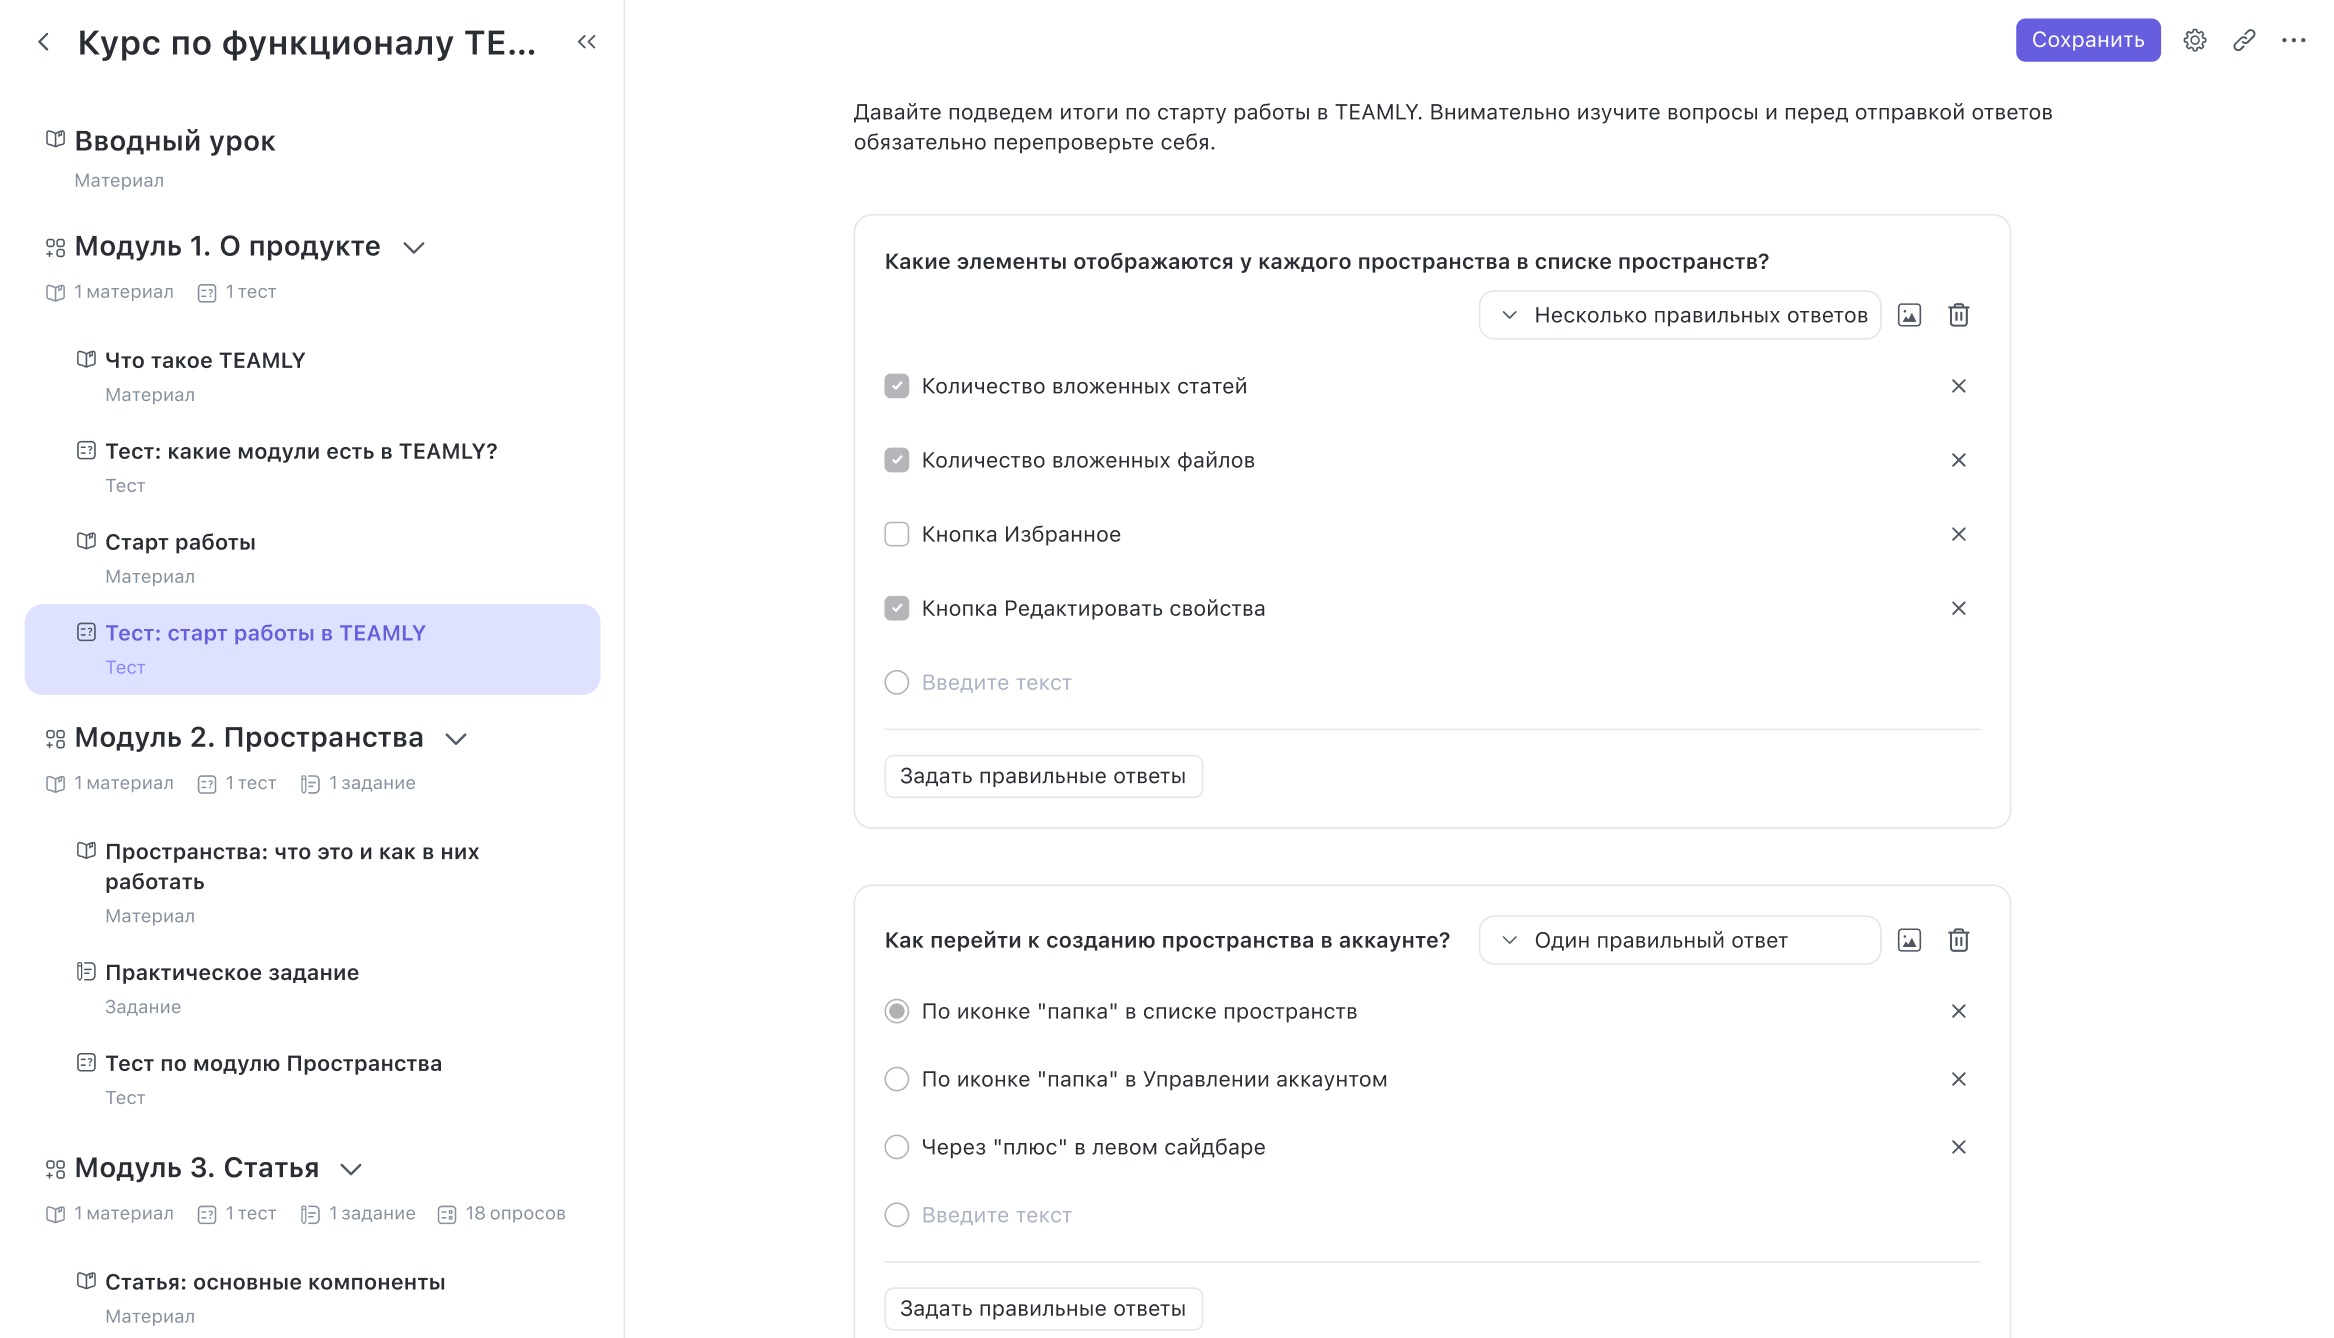Image resolution: width=2334 pixels, height=1338 pixels.
Task: Open "Один правильный ответ" dropdown
Action: pos(1679,940)
